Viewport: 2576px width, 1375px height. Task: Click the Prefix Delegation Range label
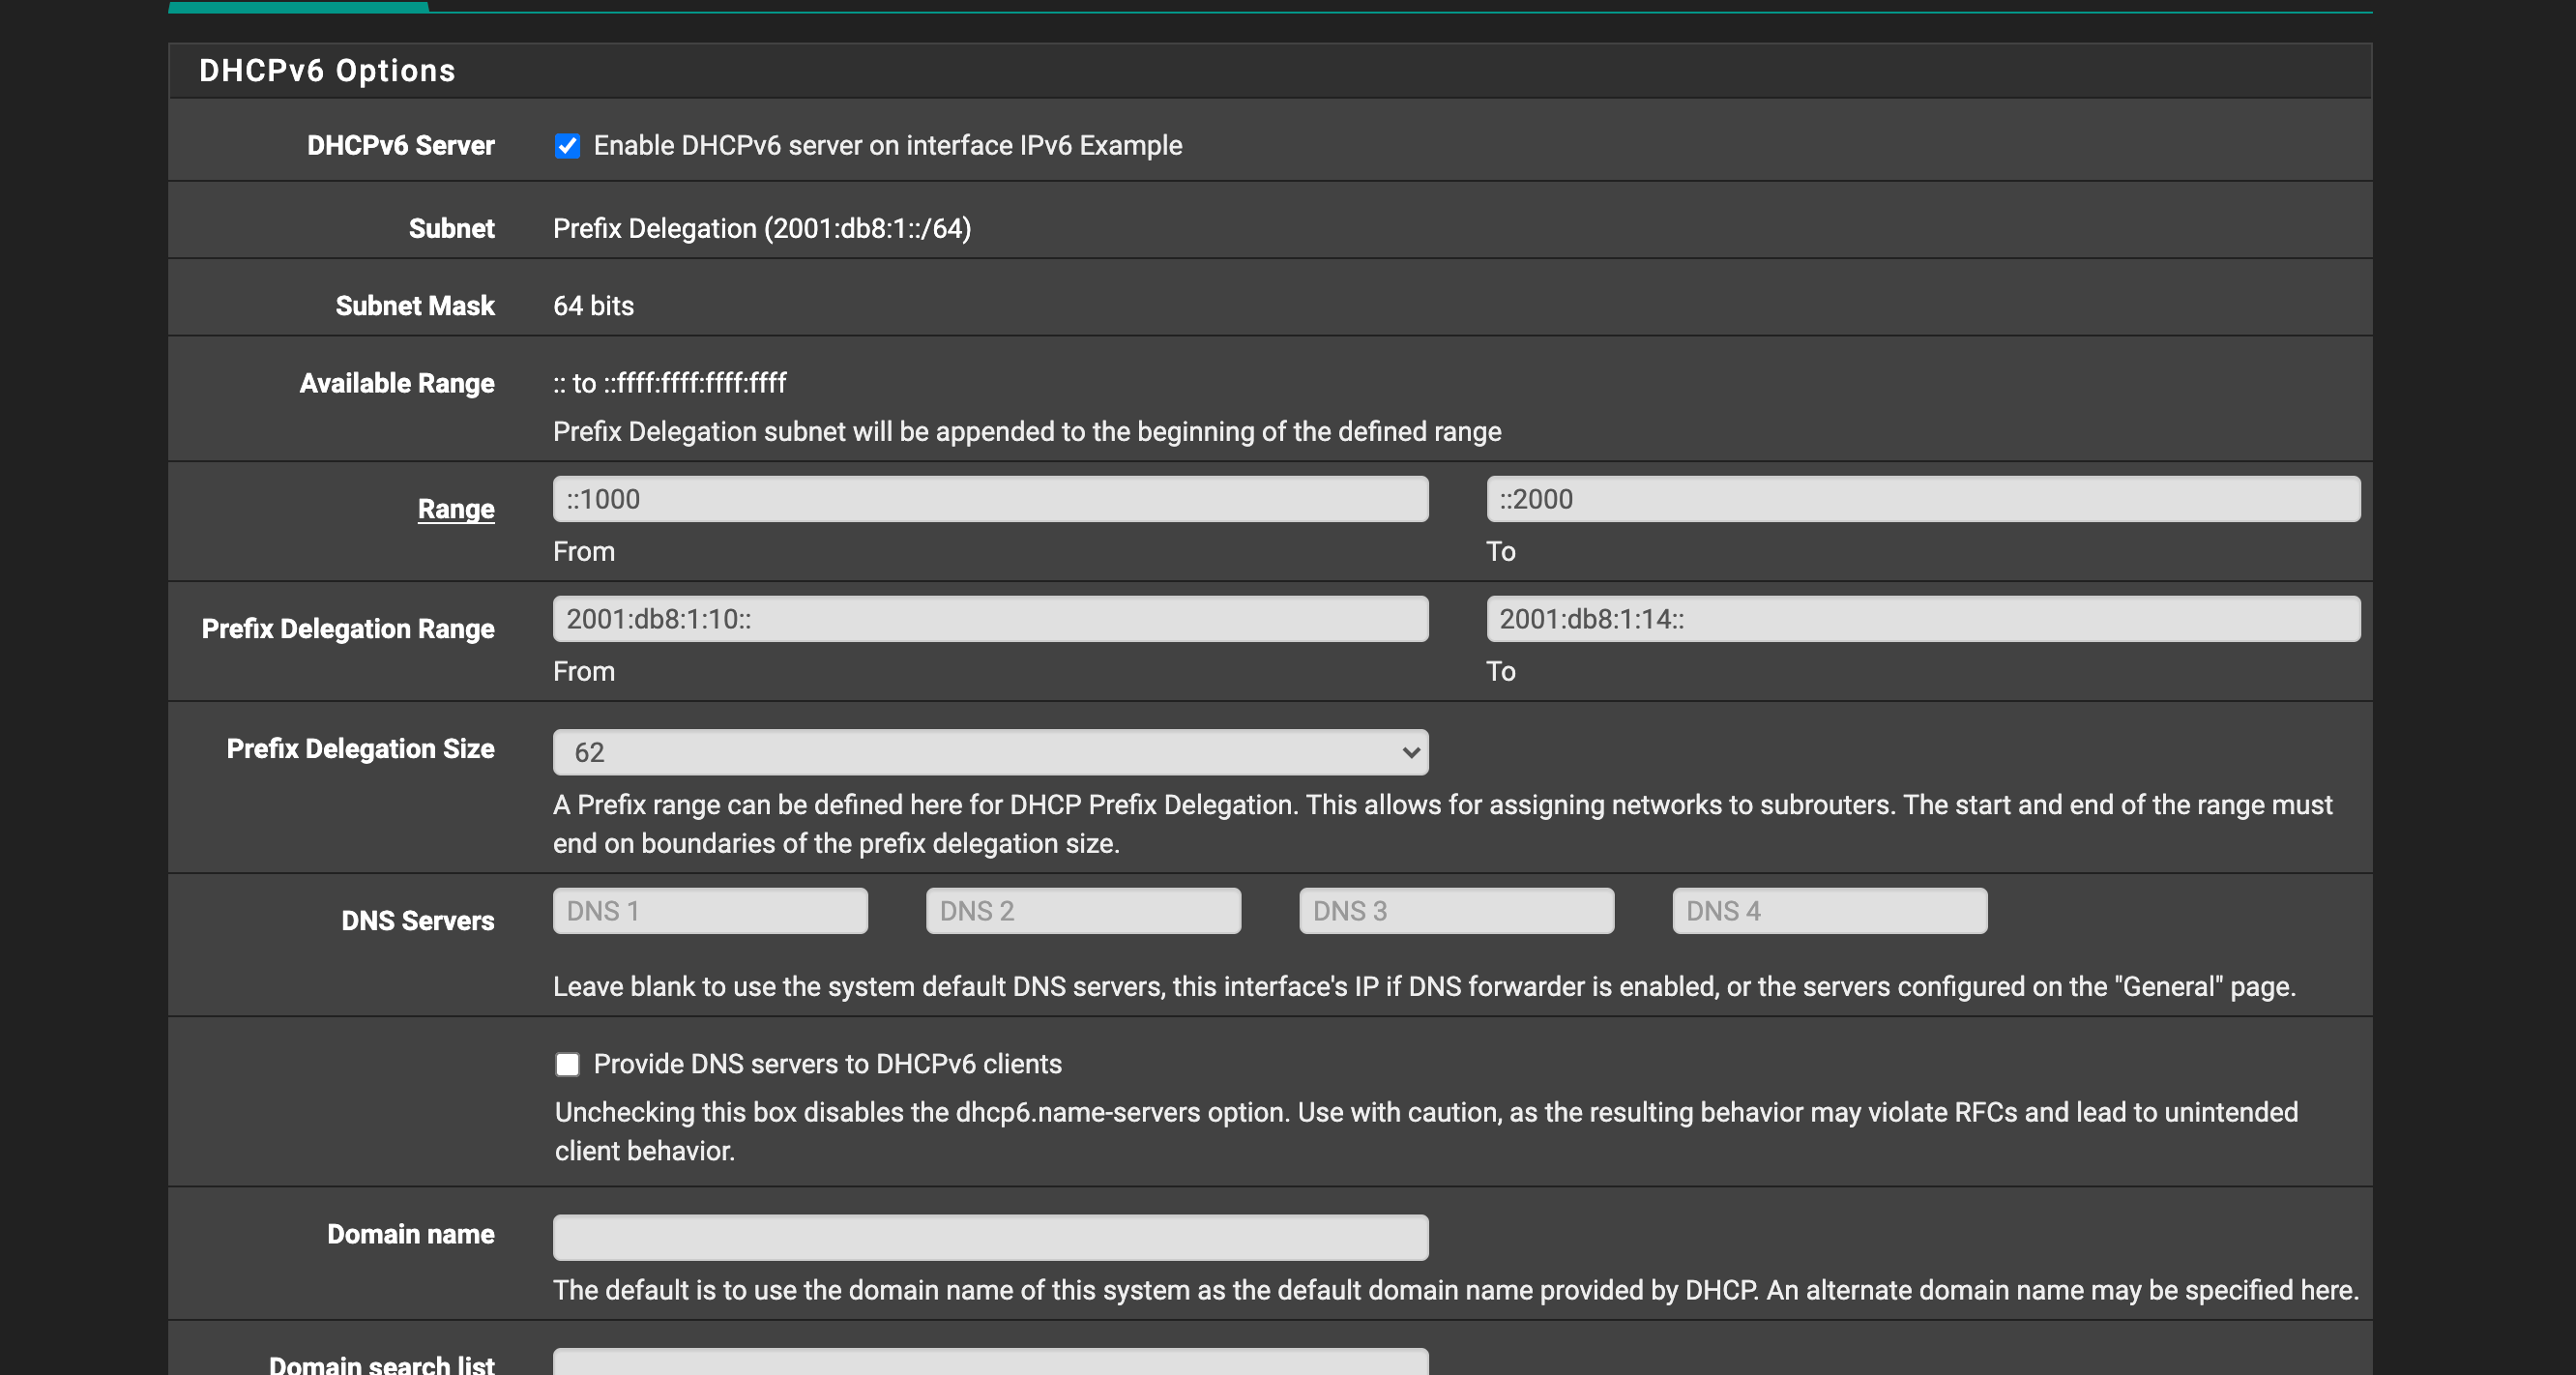tap(348, 629)
